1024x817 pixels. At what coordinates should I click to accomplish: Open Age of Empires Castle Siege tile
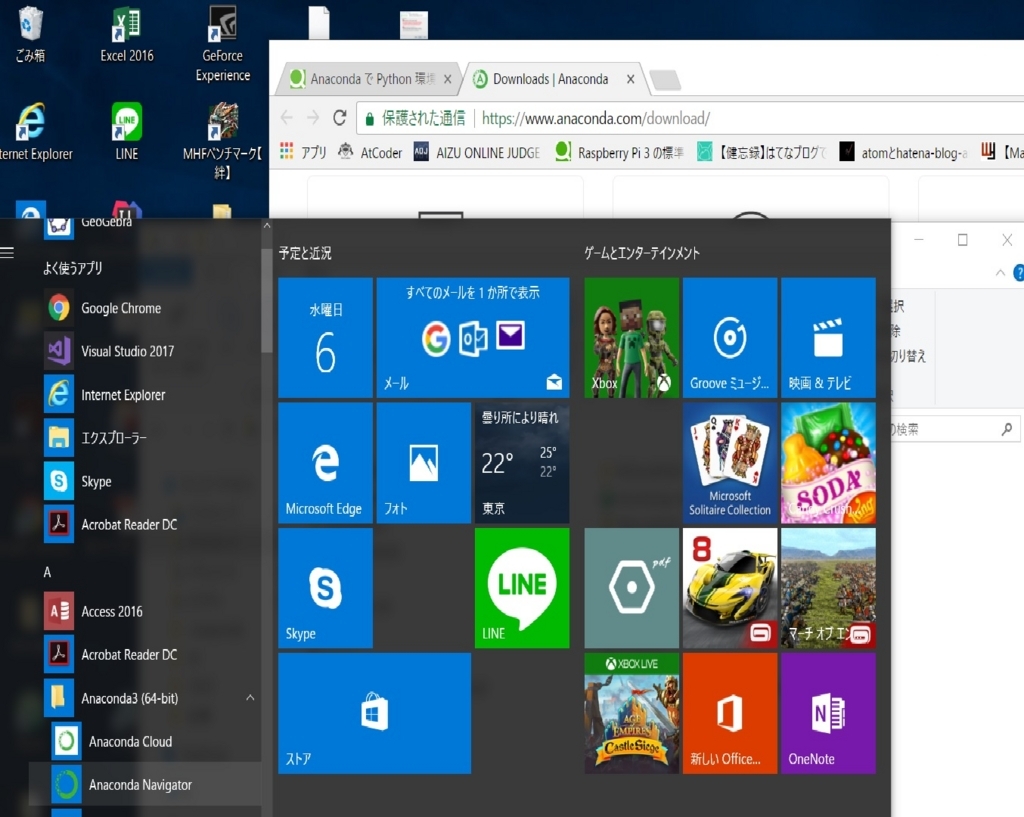[632, 713]
